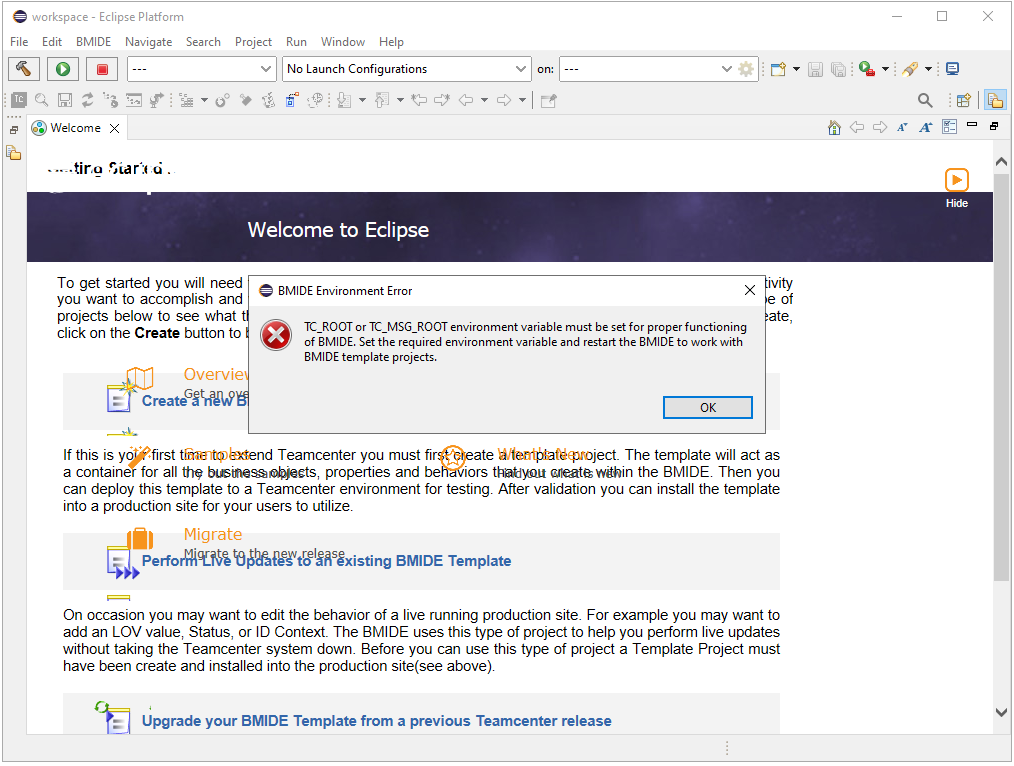The height and width of the screenshot is (766, 1014).
Task: Expand the next annotation dropdown arrow
Action: point(362,100)
